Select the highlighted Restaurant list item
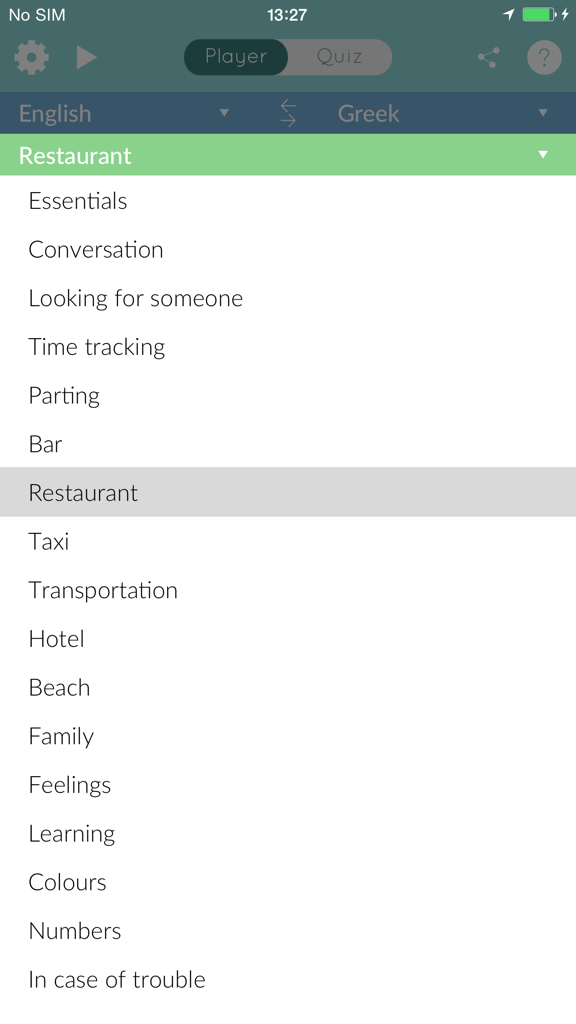 (83, 492)
